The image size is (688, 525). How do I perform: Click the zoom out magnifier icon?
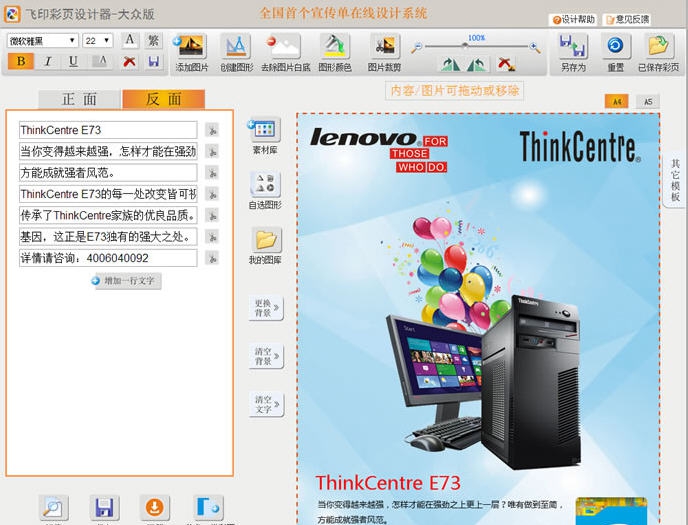click(416, 47)
